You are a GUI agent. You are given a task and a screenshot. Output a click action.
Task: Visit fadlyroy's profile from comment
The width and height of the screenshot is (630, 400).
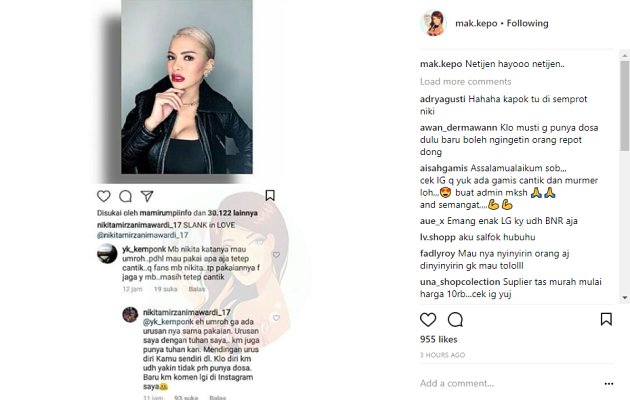438,253
